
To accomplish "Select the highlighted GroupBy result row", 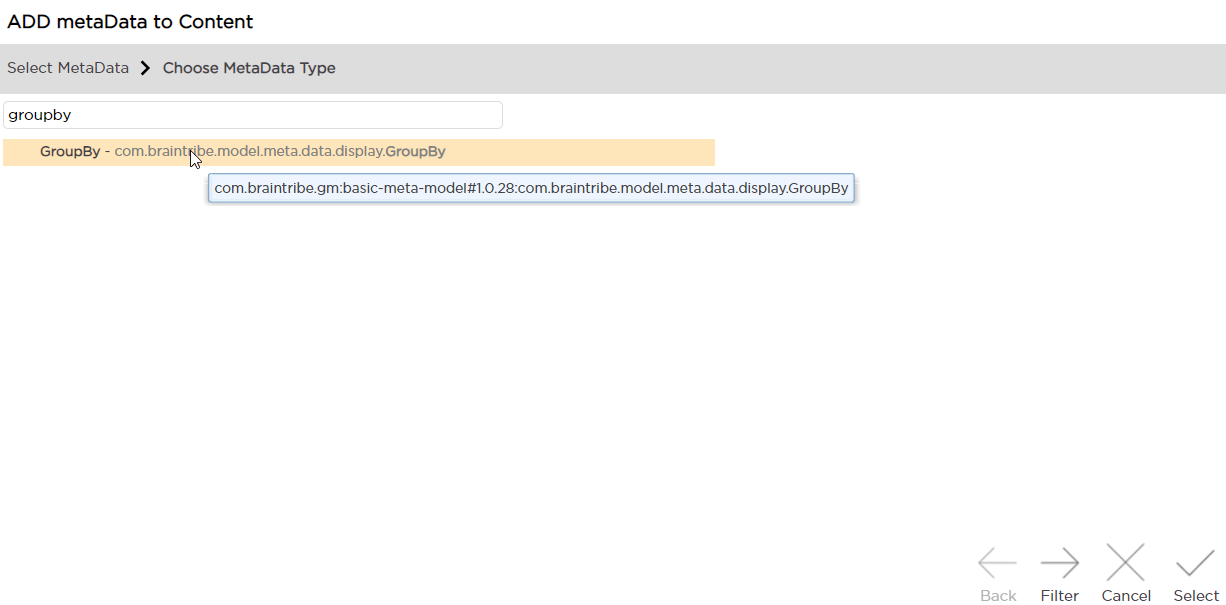I will pos(358,152).
